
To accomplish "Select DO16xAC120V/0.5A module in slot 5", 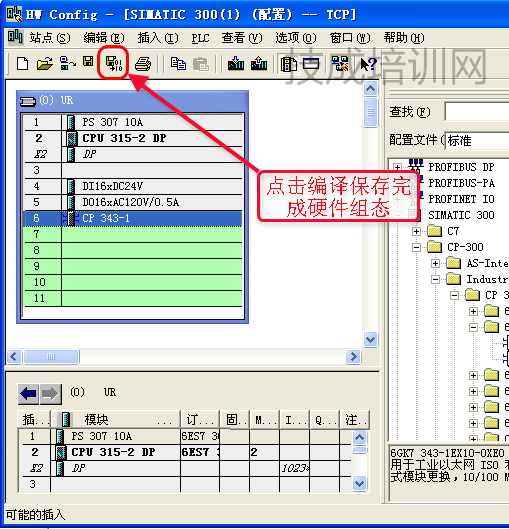I will (133, 202).
